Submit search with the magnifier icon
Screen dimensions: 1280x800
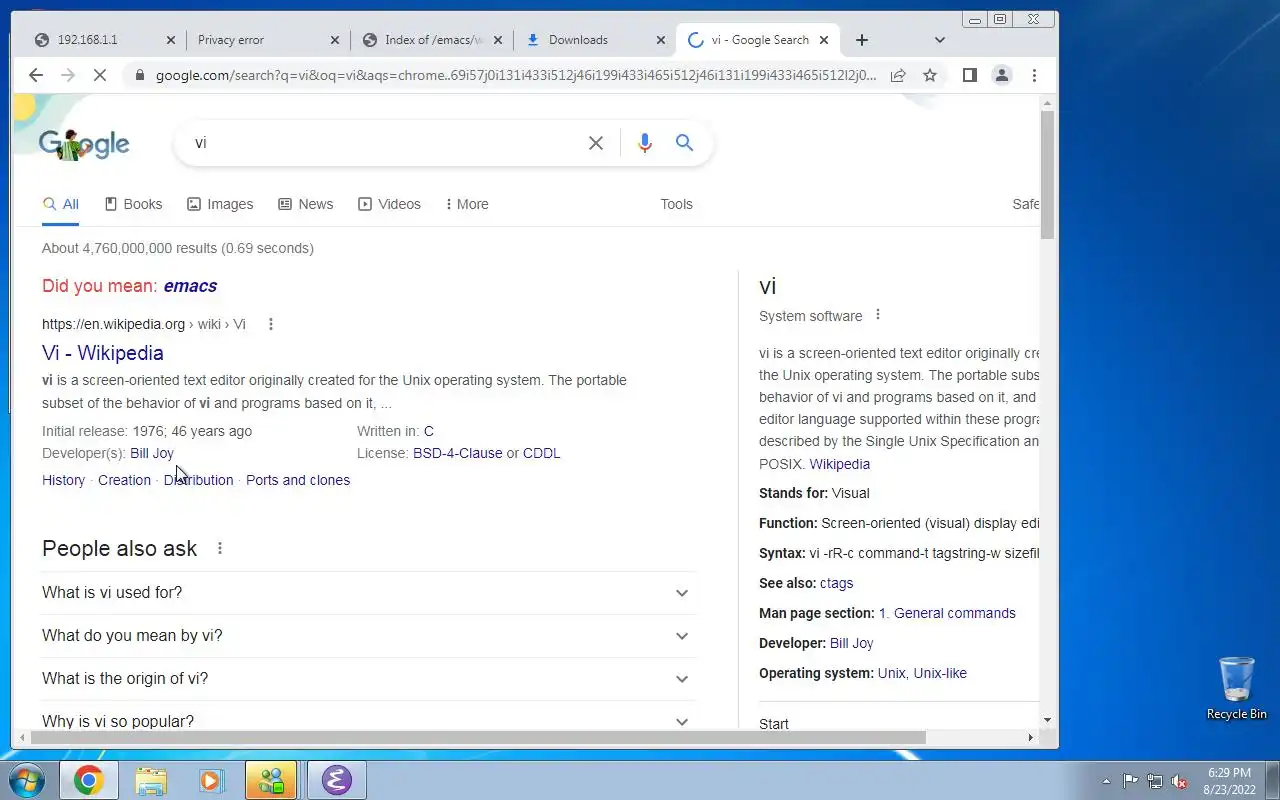[684, 143]
